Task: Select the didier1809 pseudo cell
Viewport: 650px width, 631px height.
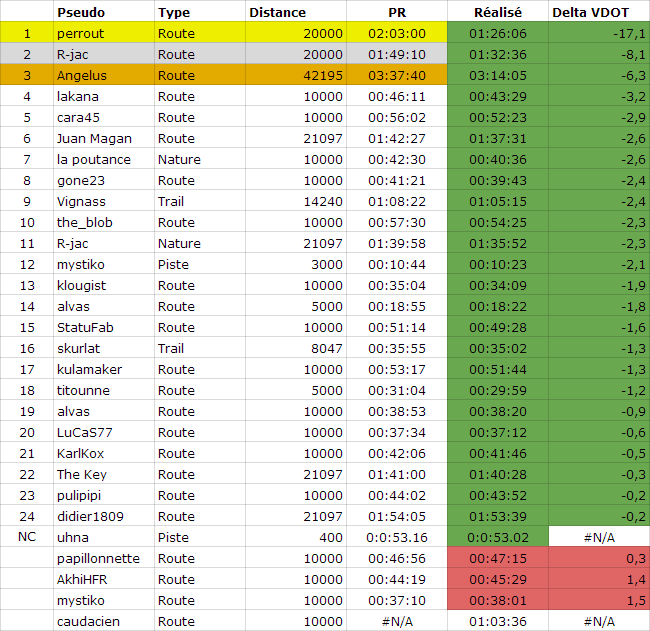Action: click(104, 516)
